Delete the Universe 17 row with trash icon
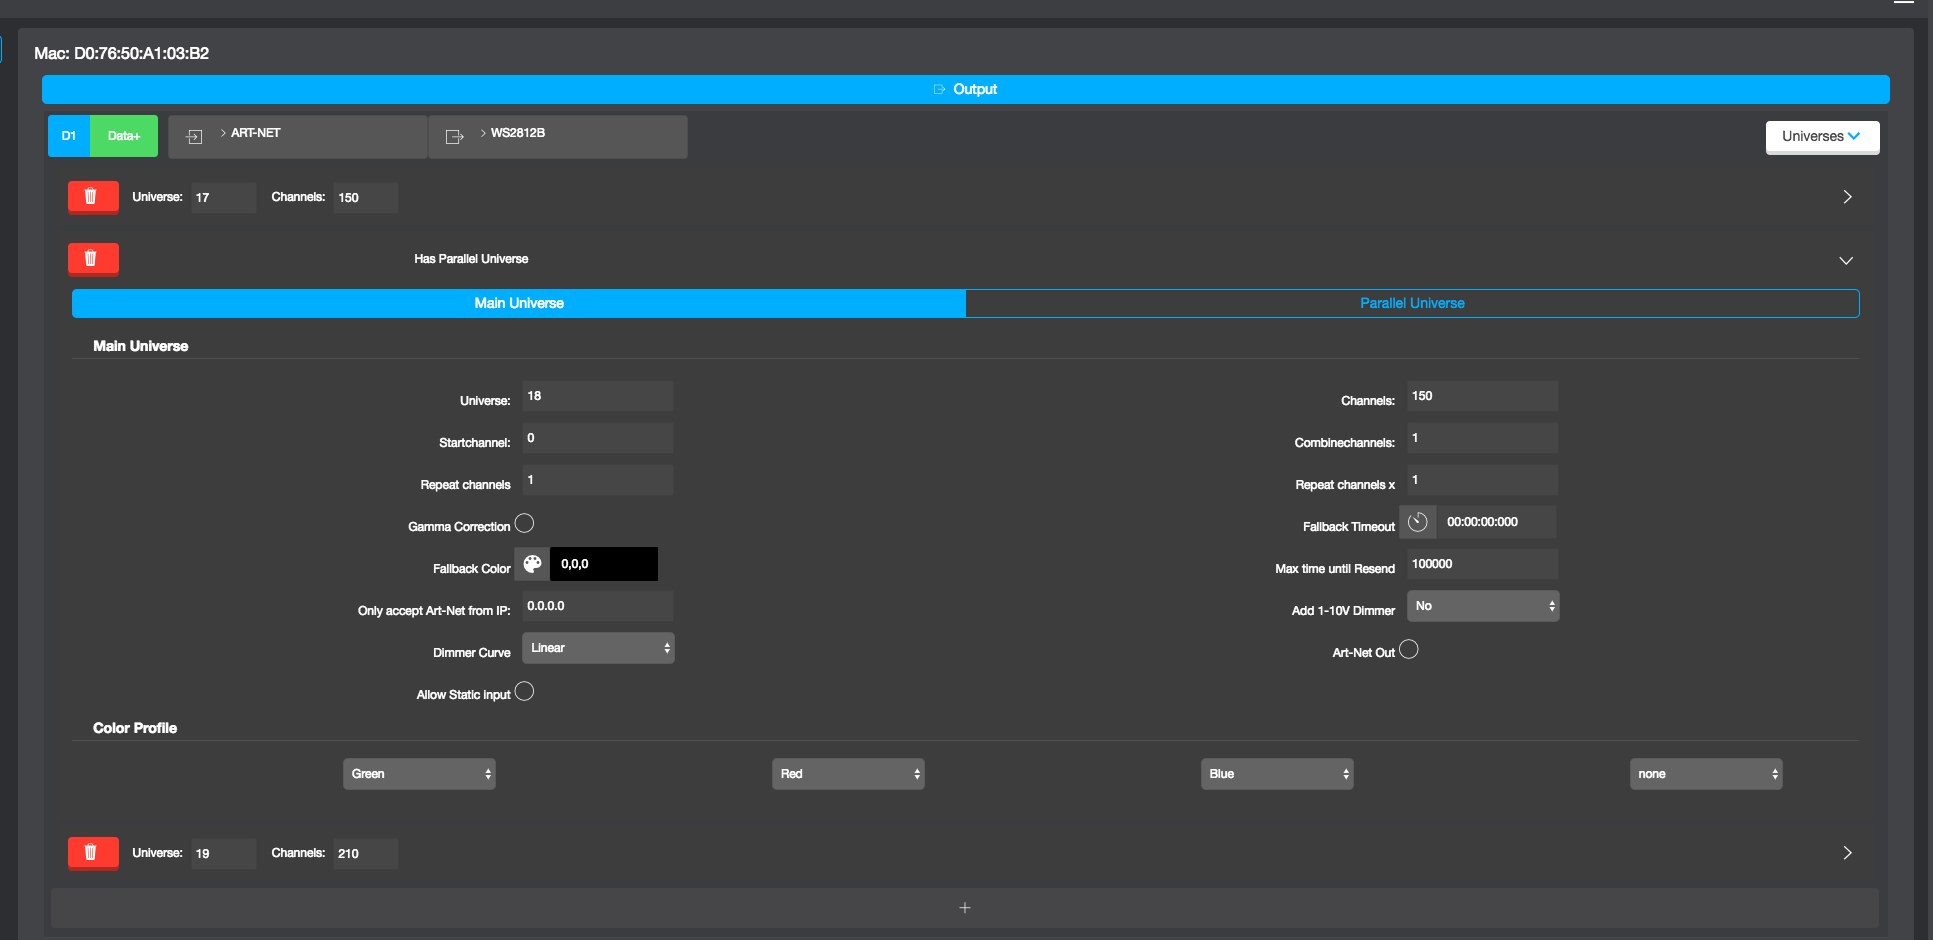 click(x=92, y=197)
